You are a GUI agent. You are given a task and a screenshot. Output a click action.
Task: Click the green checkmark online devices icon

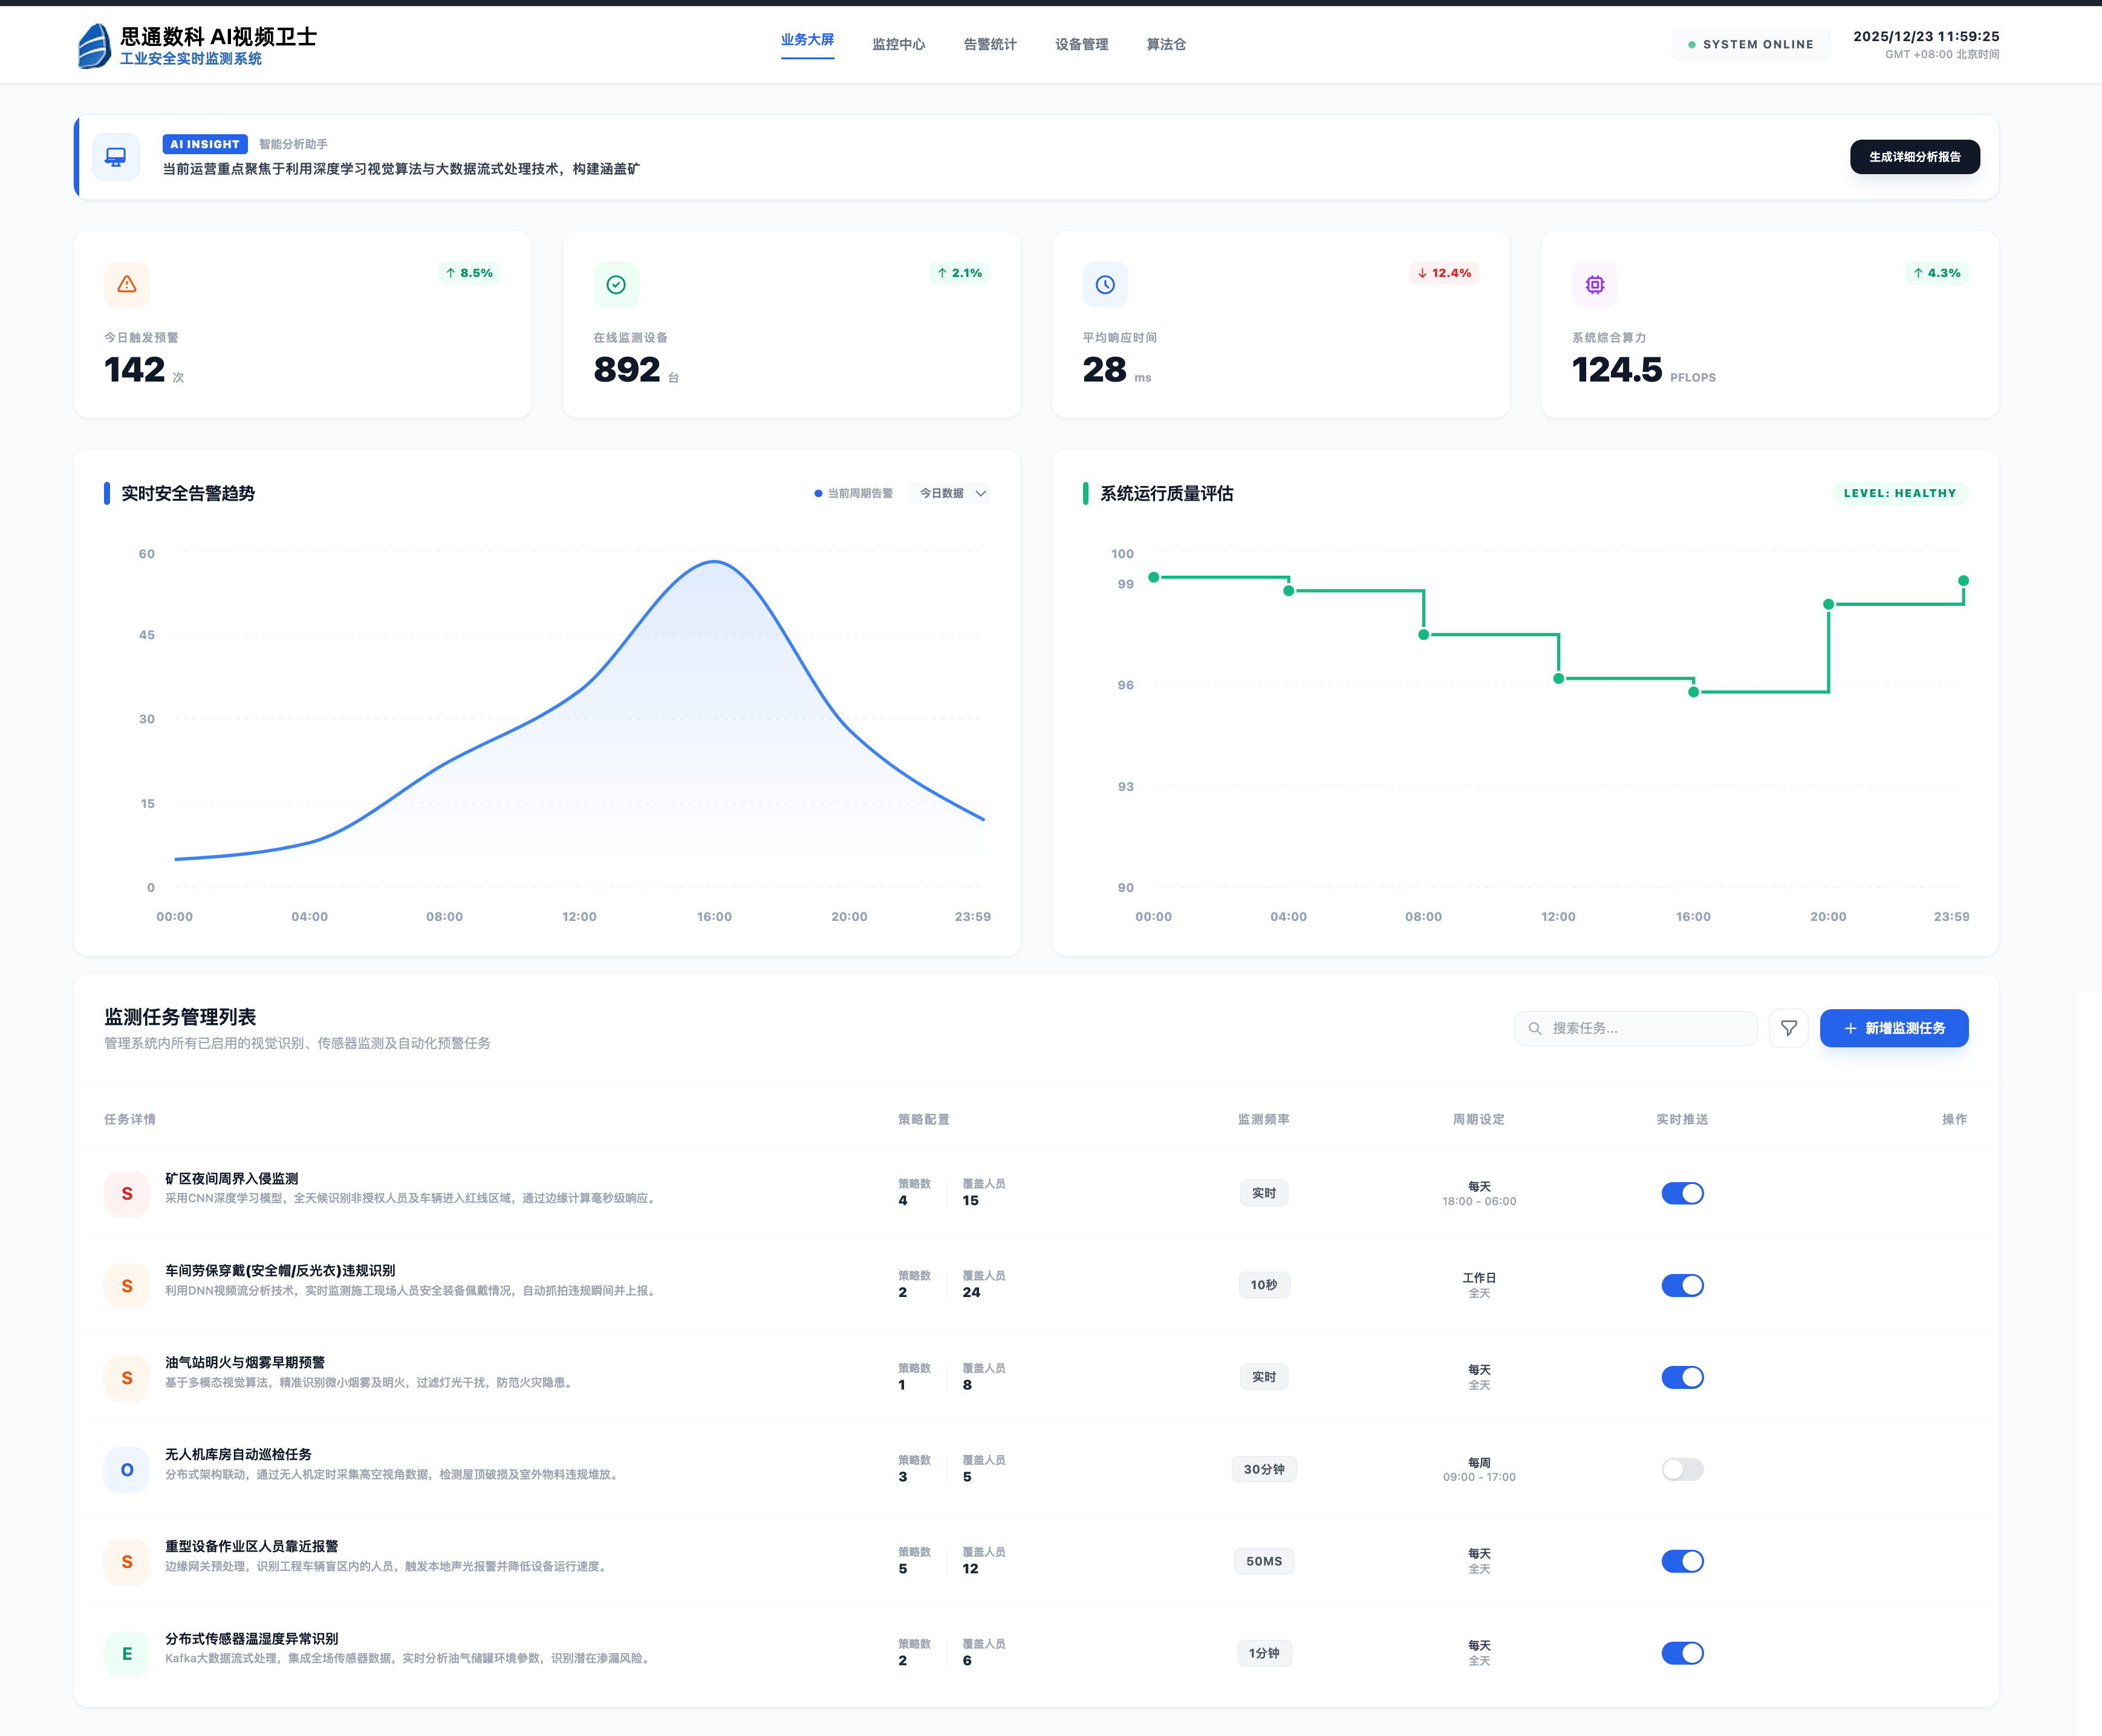(616, 285)
